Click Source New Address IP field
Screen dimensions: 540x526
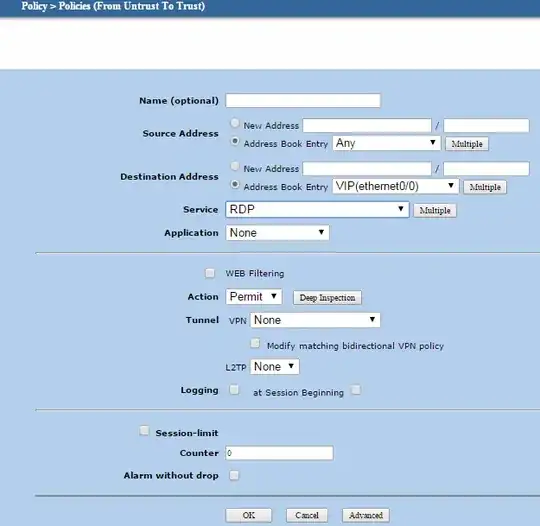[x=367, y=125]
